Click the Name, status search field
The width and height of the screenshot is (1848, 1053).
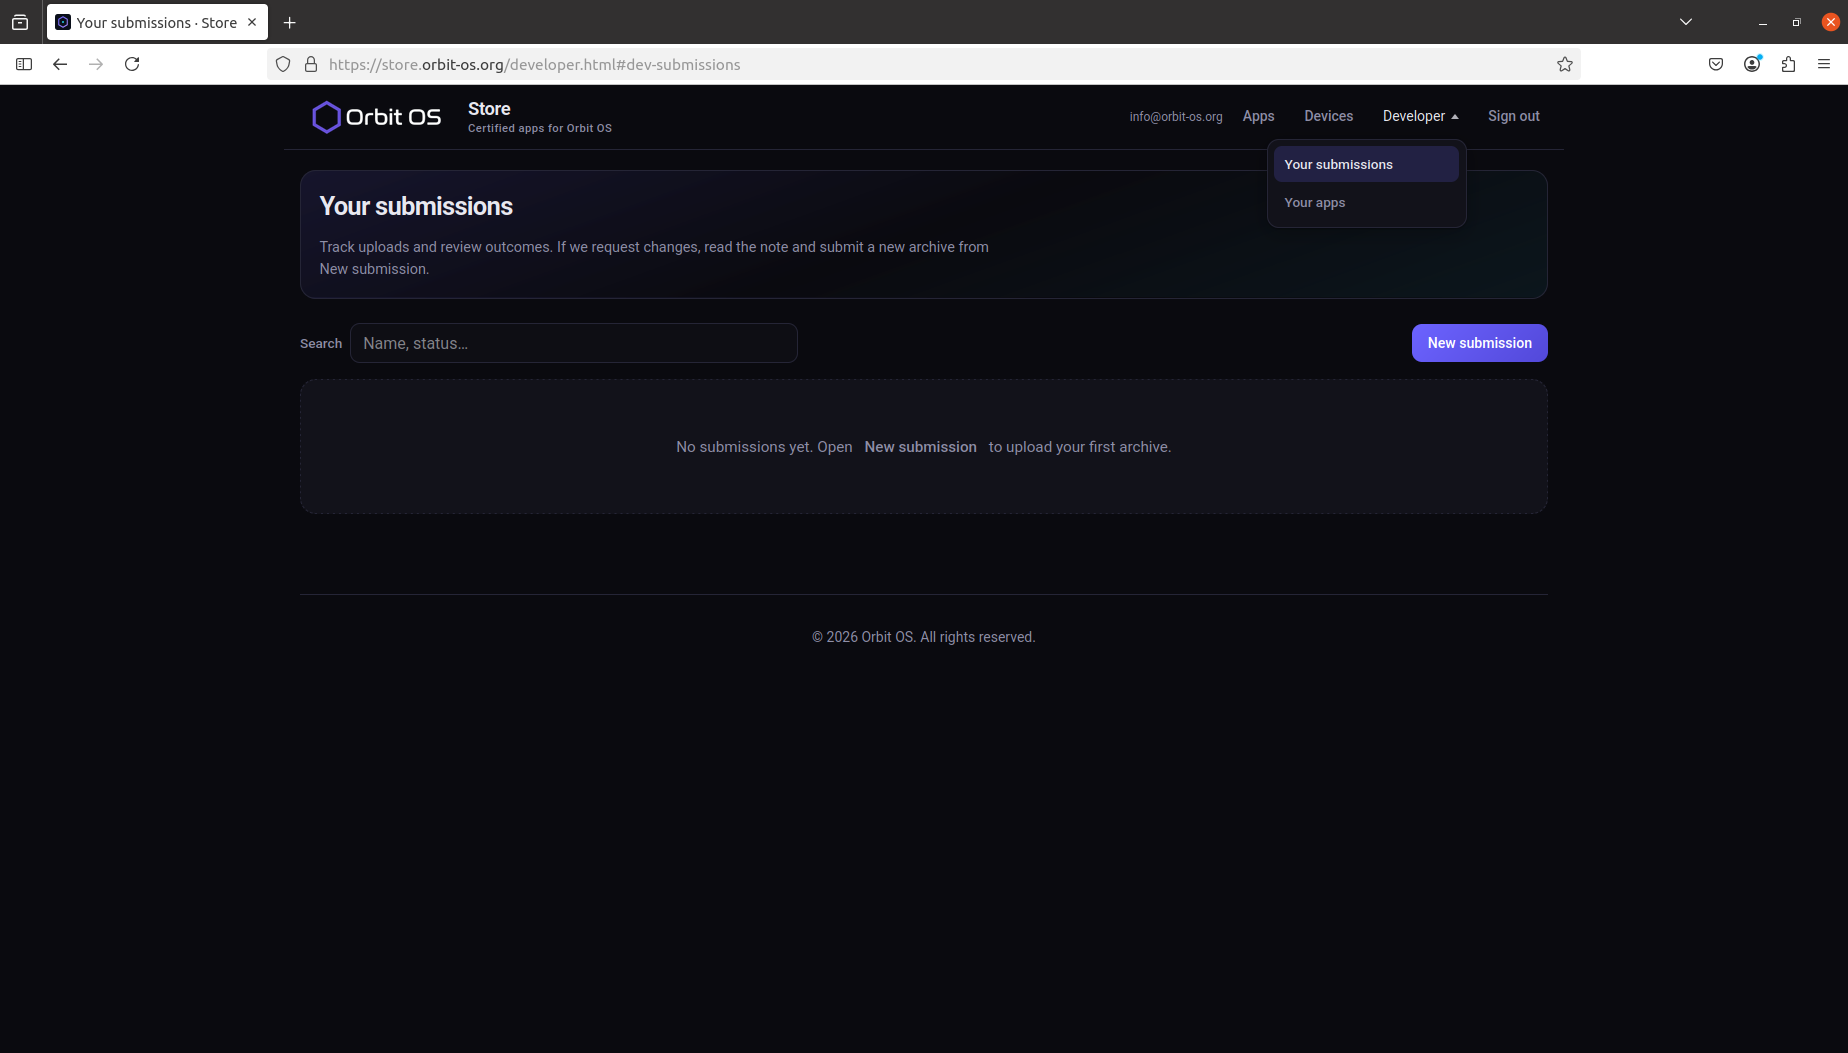click(x=574, y=343)
